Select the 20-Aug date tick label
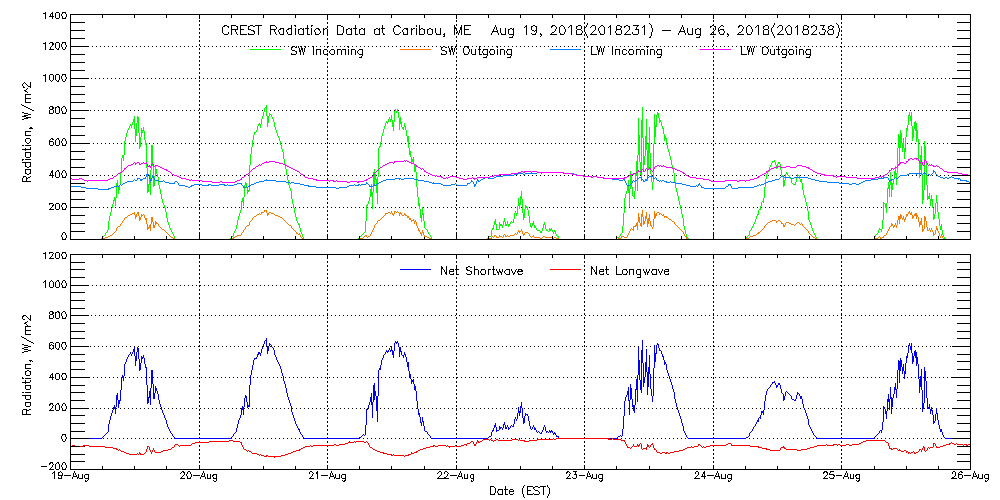The width and height of the screenshot is (1000, 500). click(200, 476)
